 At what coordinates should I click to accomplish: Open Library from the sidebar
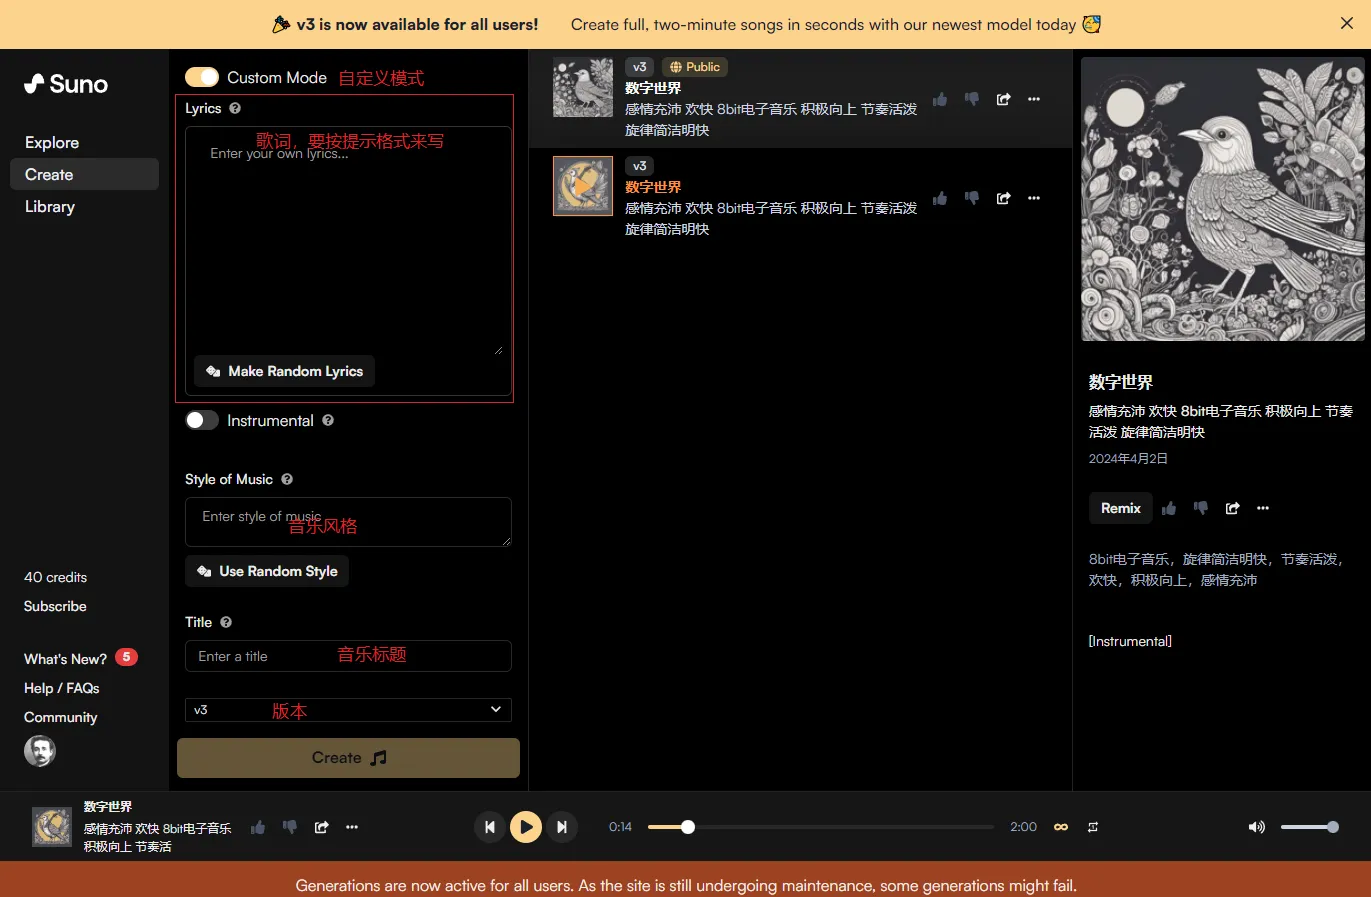[50, 207]
